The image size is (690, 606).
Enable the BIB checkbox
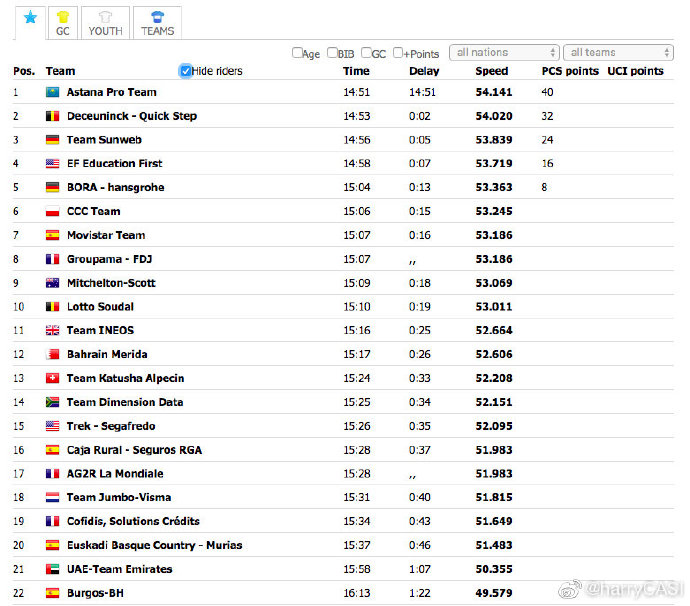pyautogui.click(x=332, y=53)
